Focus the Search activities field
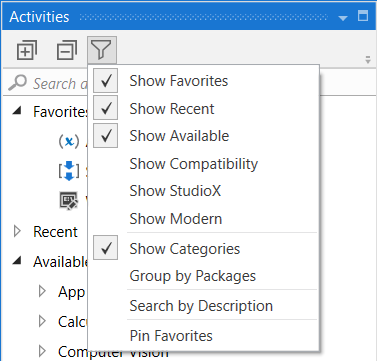This screenshot has height=361, width=377. pos(60,83)
